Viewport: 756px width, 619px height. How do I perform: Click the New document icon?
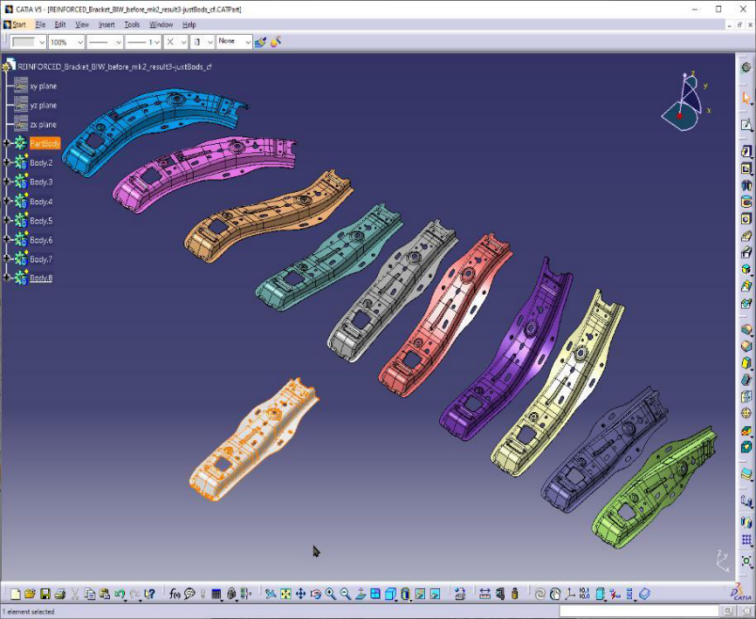pos(15,594)
